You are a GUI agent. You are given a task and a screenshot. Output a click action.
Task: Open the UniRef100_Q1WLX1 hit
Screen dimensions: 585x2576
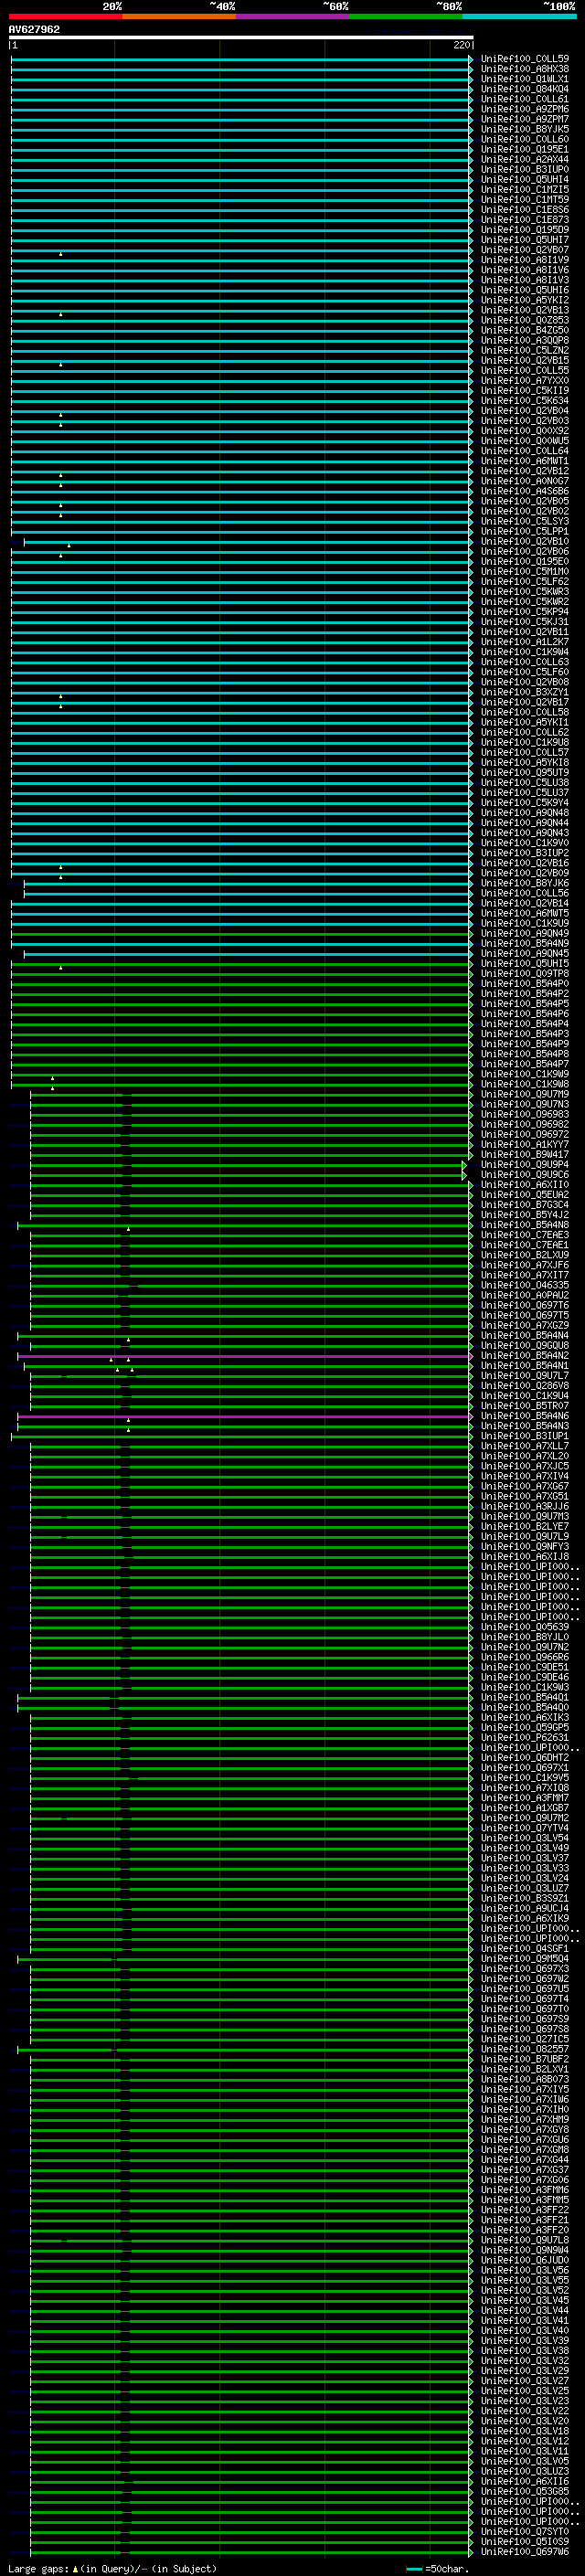pyautogui.click(x=525, y=79)
